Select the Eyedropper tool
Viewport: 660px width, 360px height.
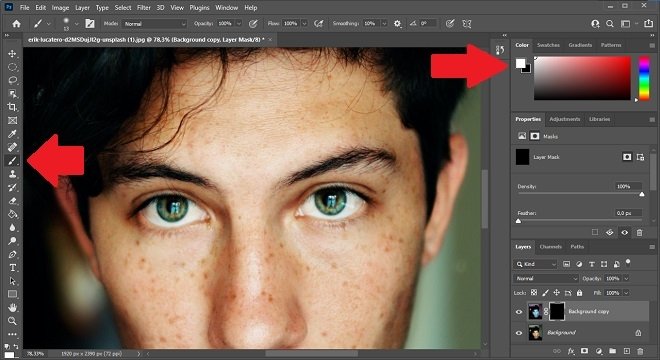pyautogui.click(x=12, y=134)
